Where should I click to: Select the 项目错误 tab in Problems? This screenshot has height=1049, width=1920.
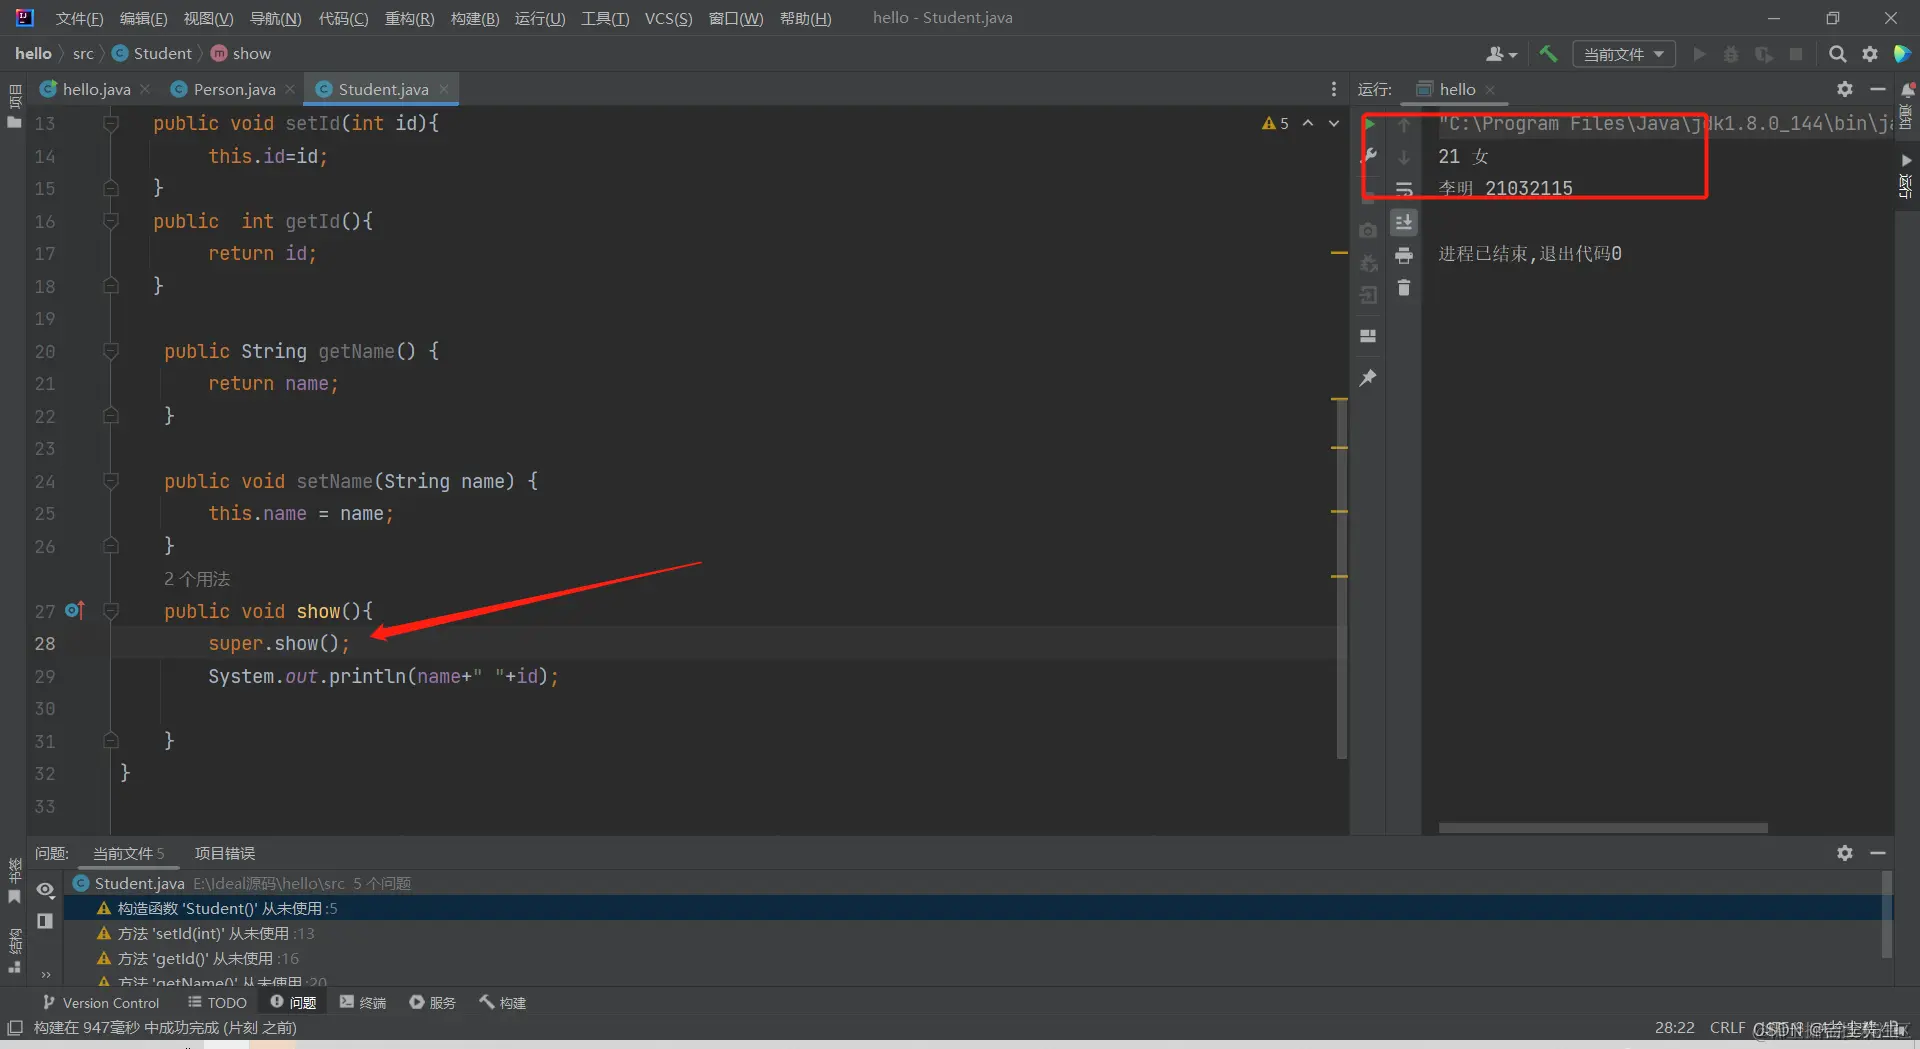tap(225, 853)
